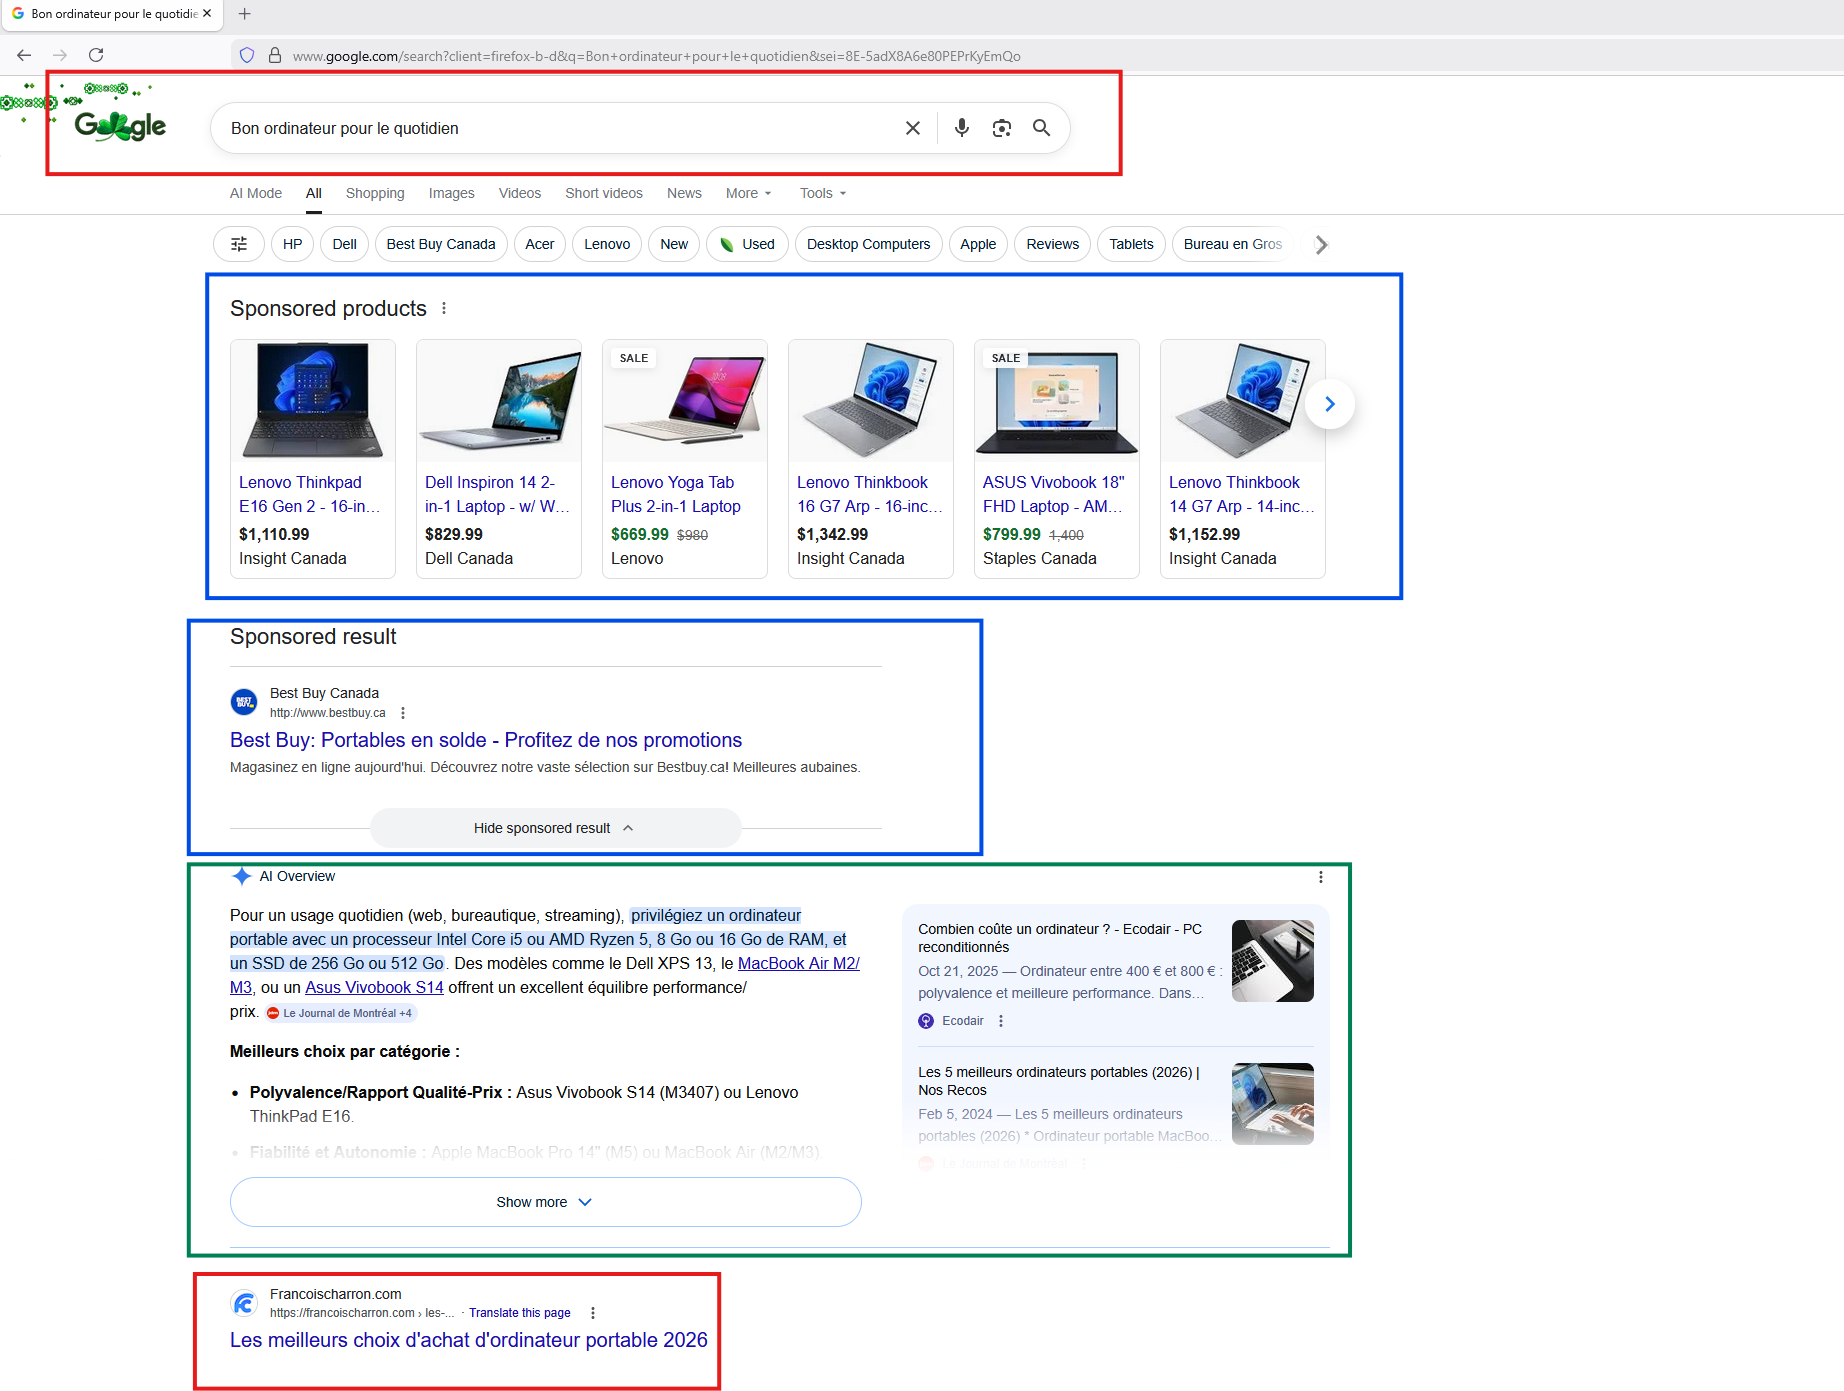Select the Shopping tab

pyautogui.click(x=375, y=193)
